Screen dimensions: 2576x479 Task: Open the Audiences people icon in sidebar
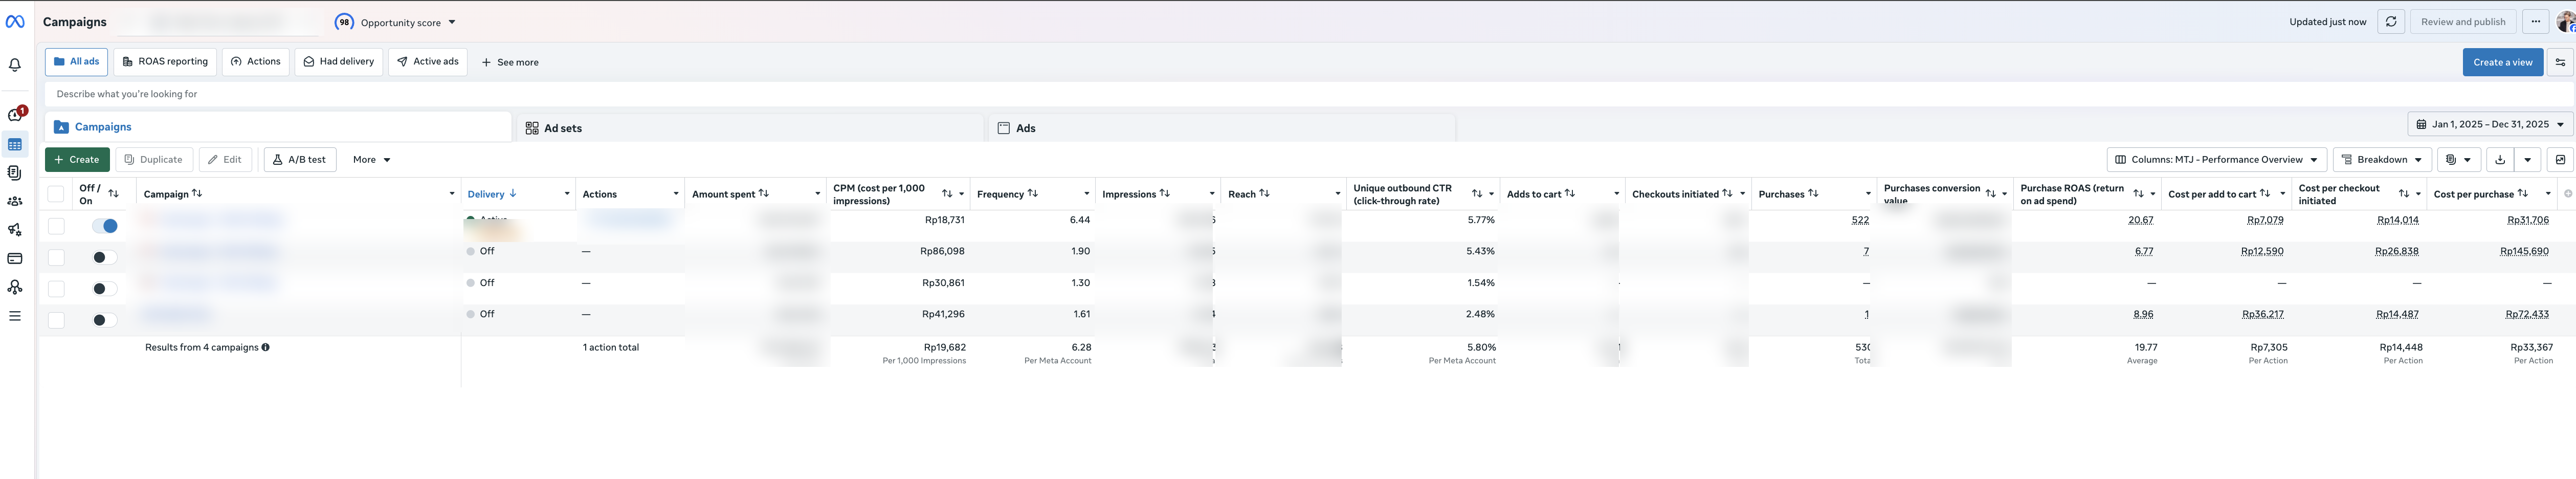tap(15, 201)
